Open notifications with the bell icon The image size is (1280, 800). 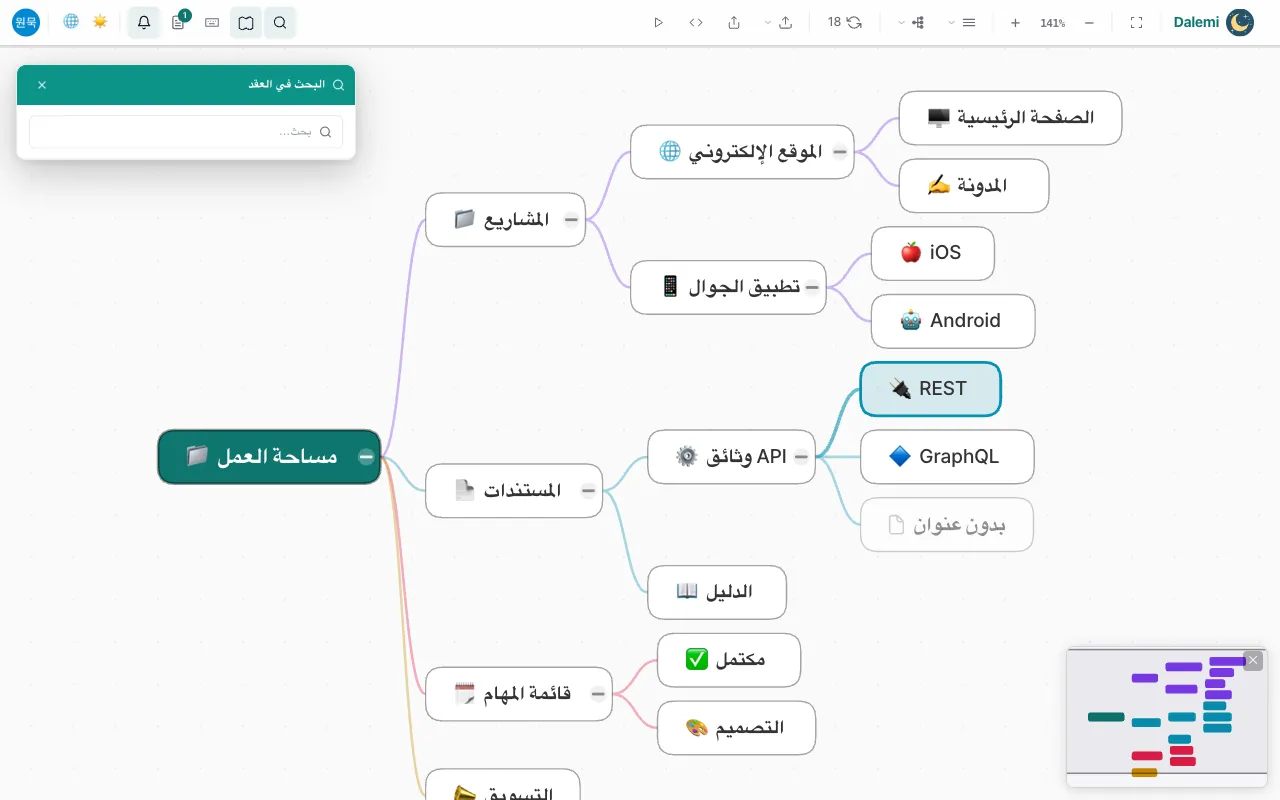(144, 22)
